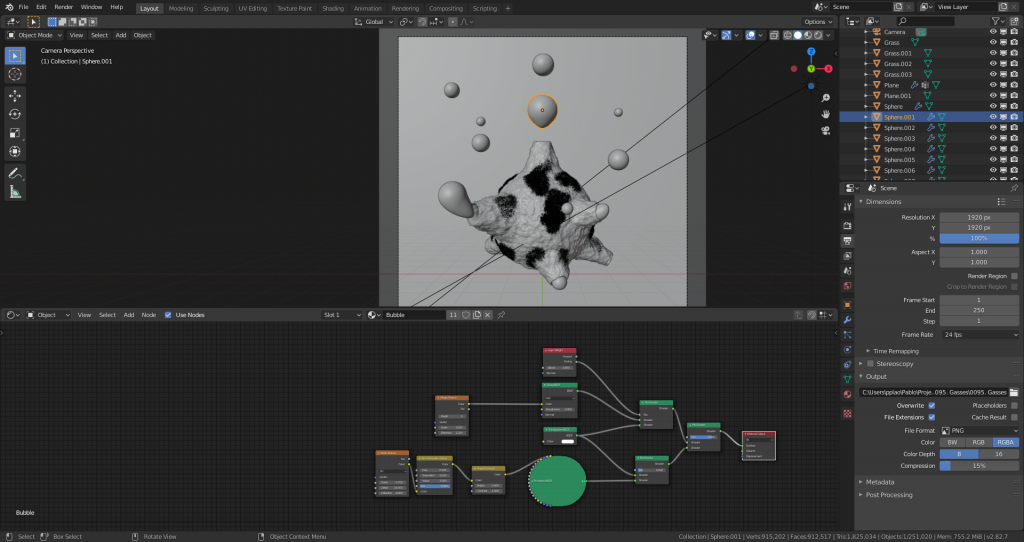Enable the Render Region checkbox
Image resolution: width=1024 pixels, height=542 pixels.
pyautogui.click(x=1014, y=275)
